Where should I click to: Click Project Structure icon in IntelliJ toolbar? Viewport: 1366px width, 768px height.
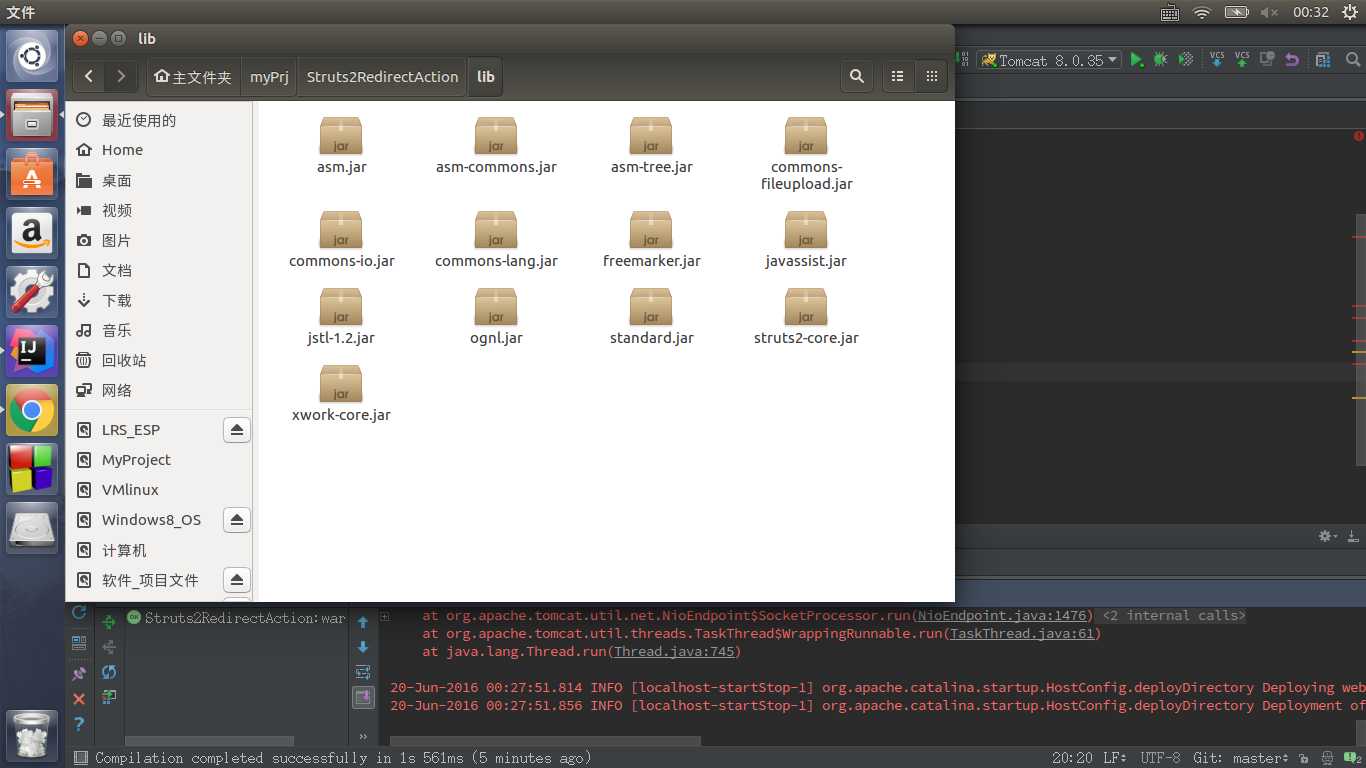[x=1323, y=60]
